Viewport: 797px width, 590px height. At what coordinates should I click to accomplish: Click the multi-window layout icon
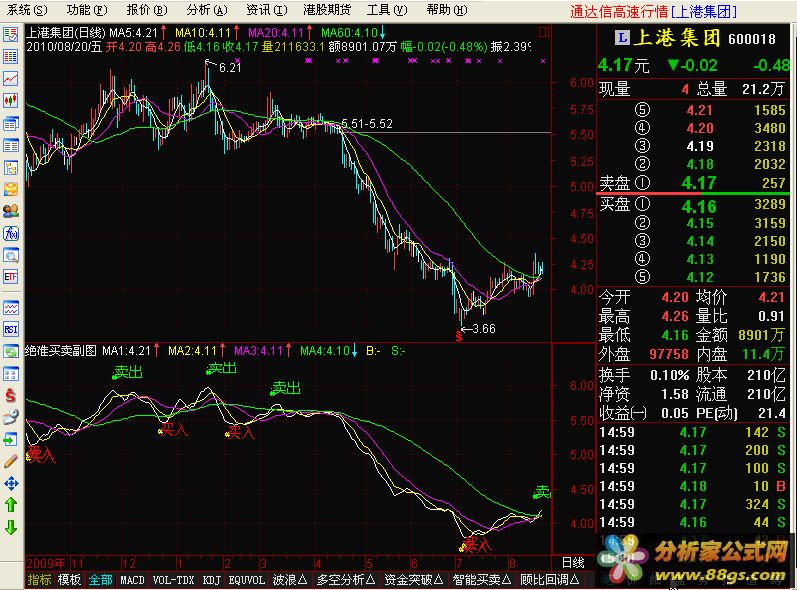pos(11,374)
